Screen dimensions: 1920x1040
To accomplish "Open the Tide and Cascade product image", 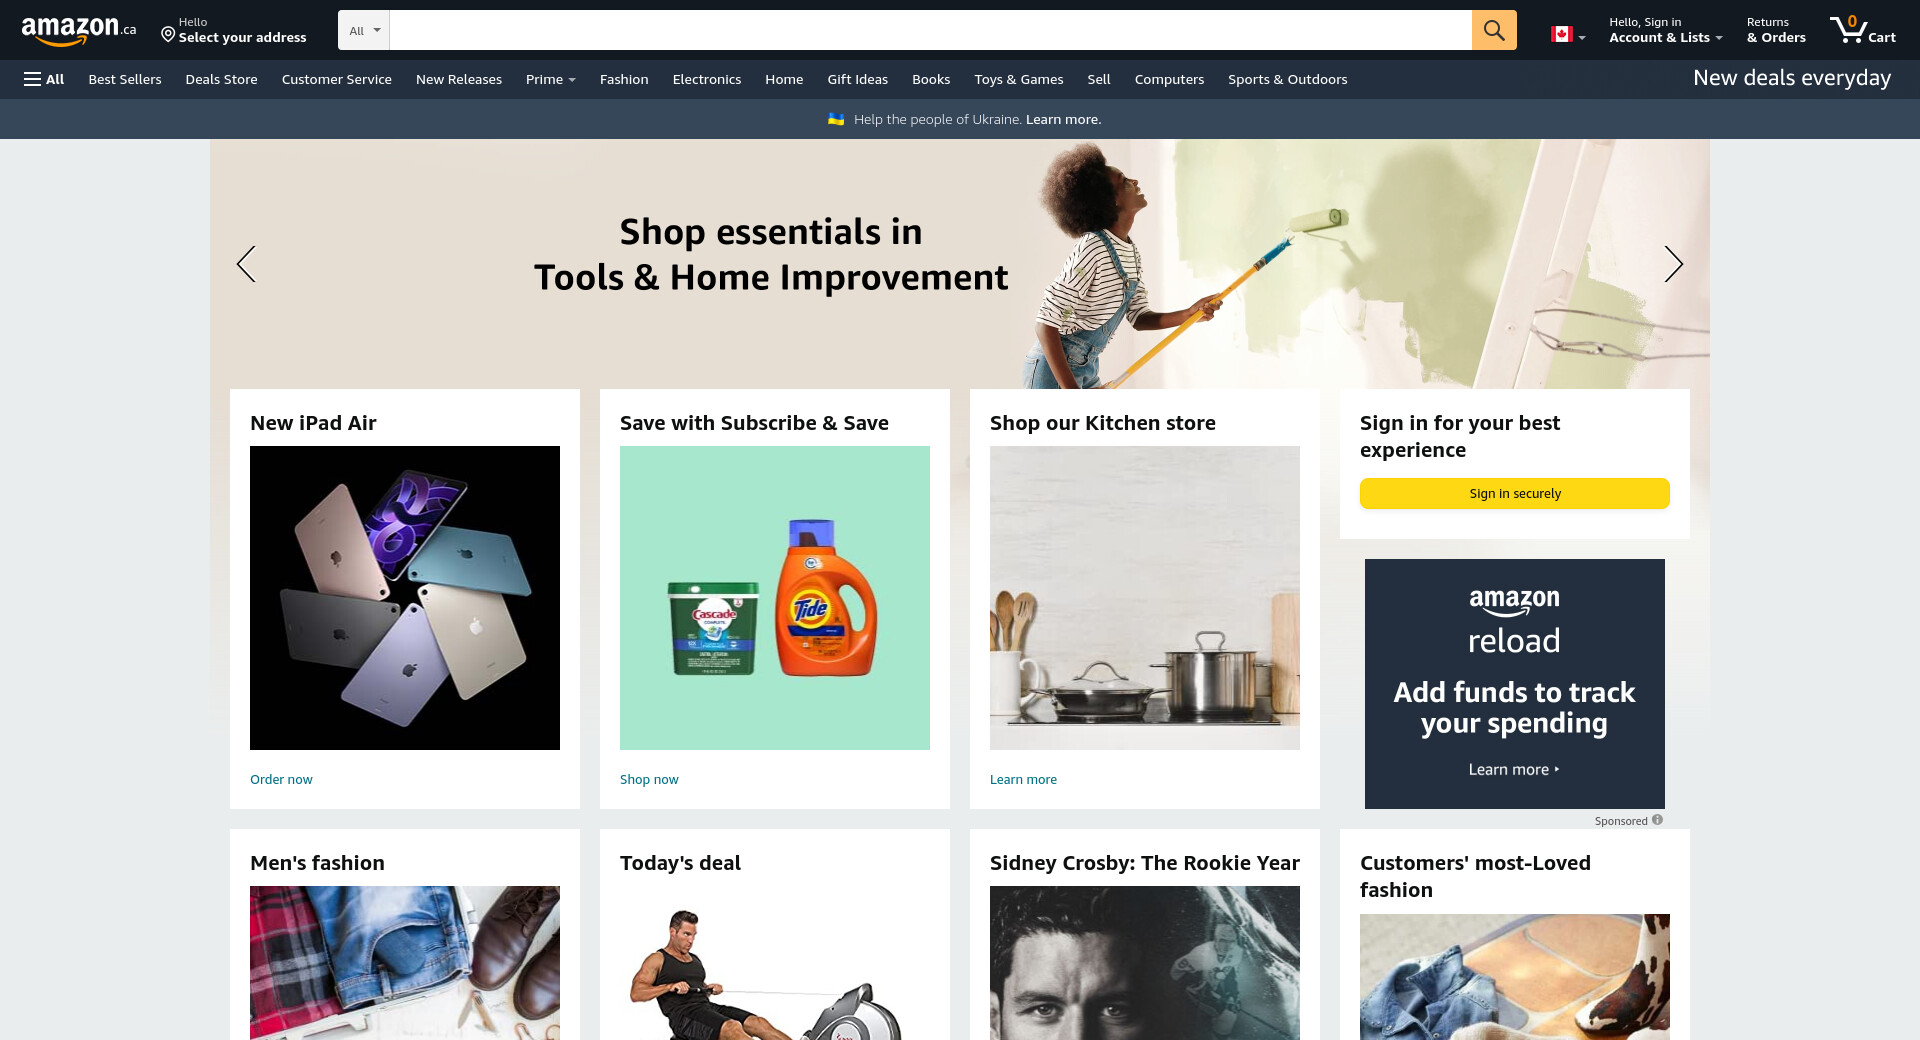I will click(775, 598).
